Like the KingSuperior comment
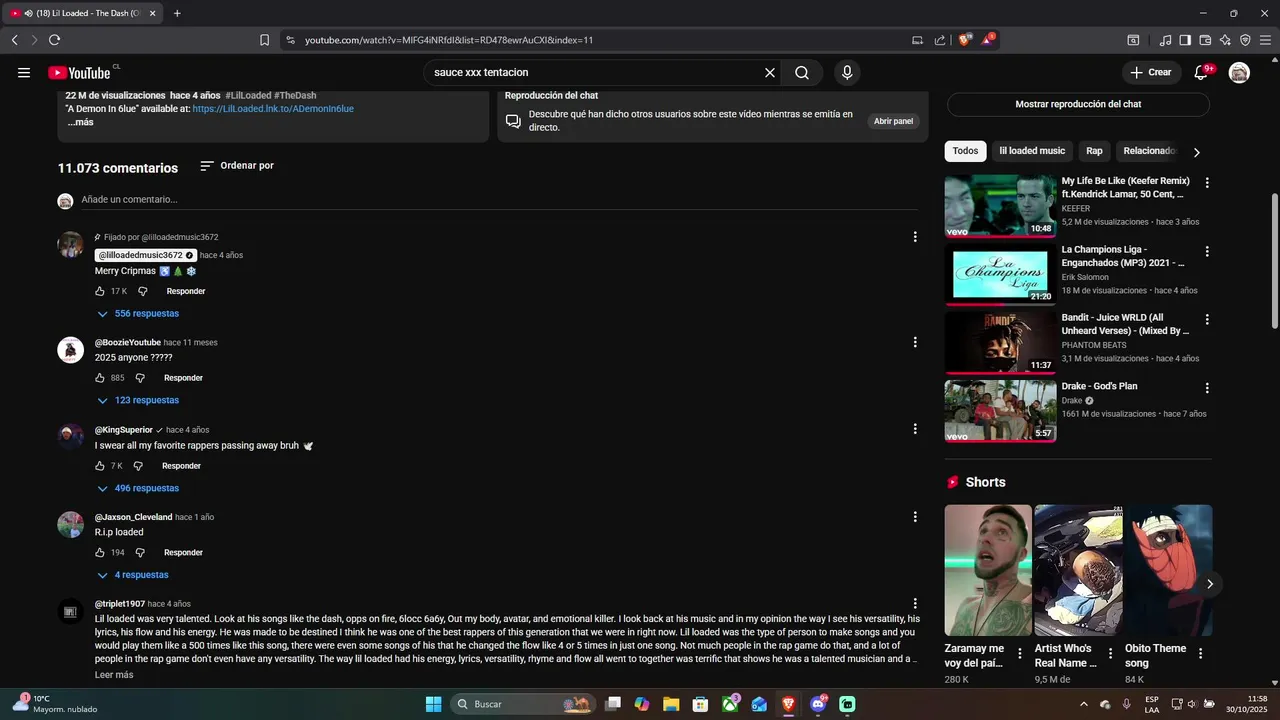This screenshot has height=720, width=1280. (100, 466)
